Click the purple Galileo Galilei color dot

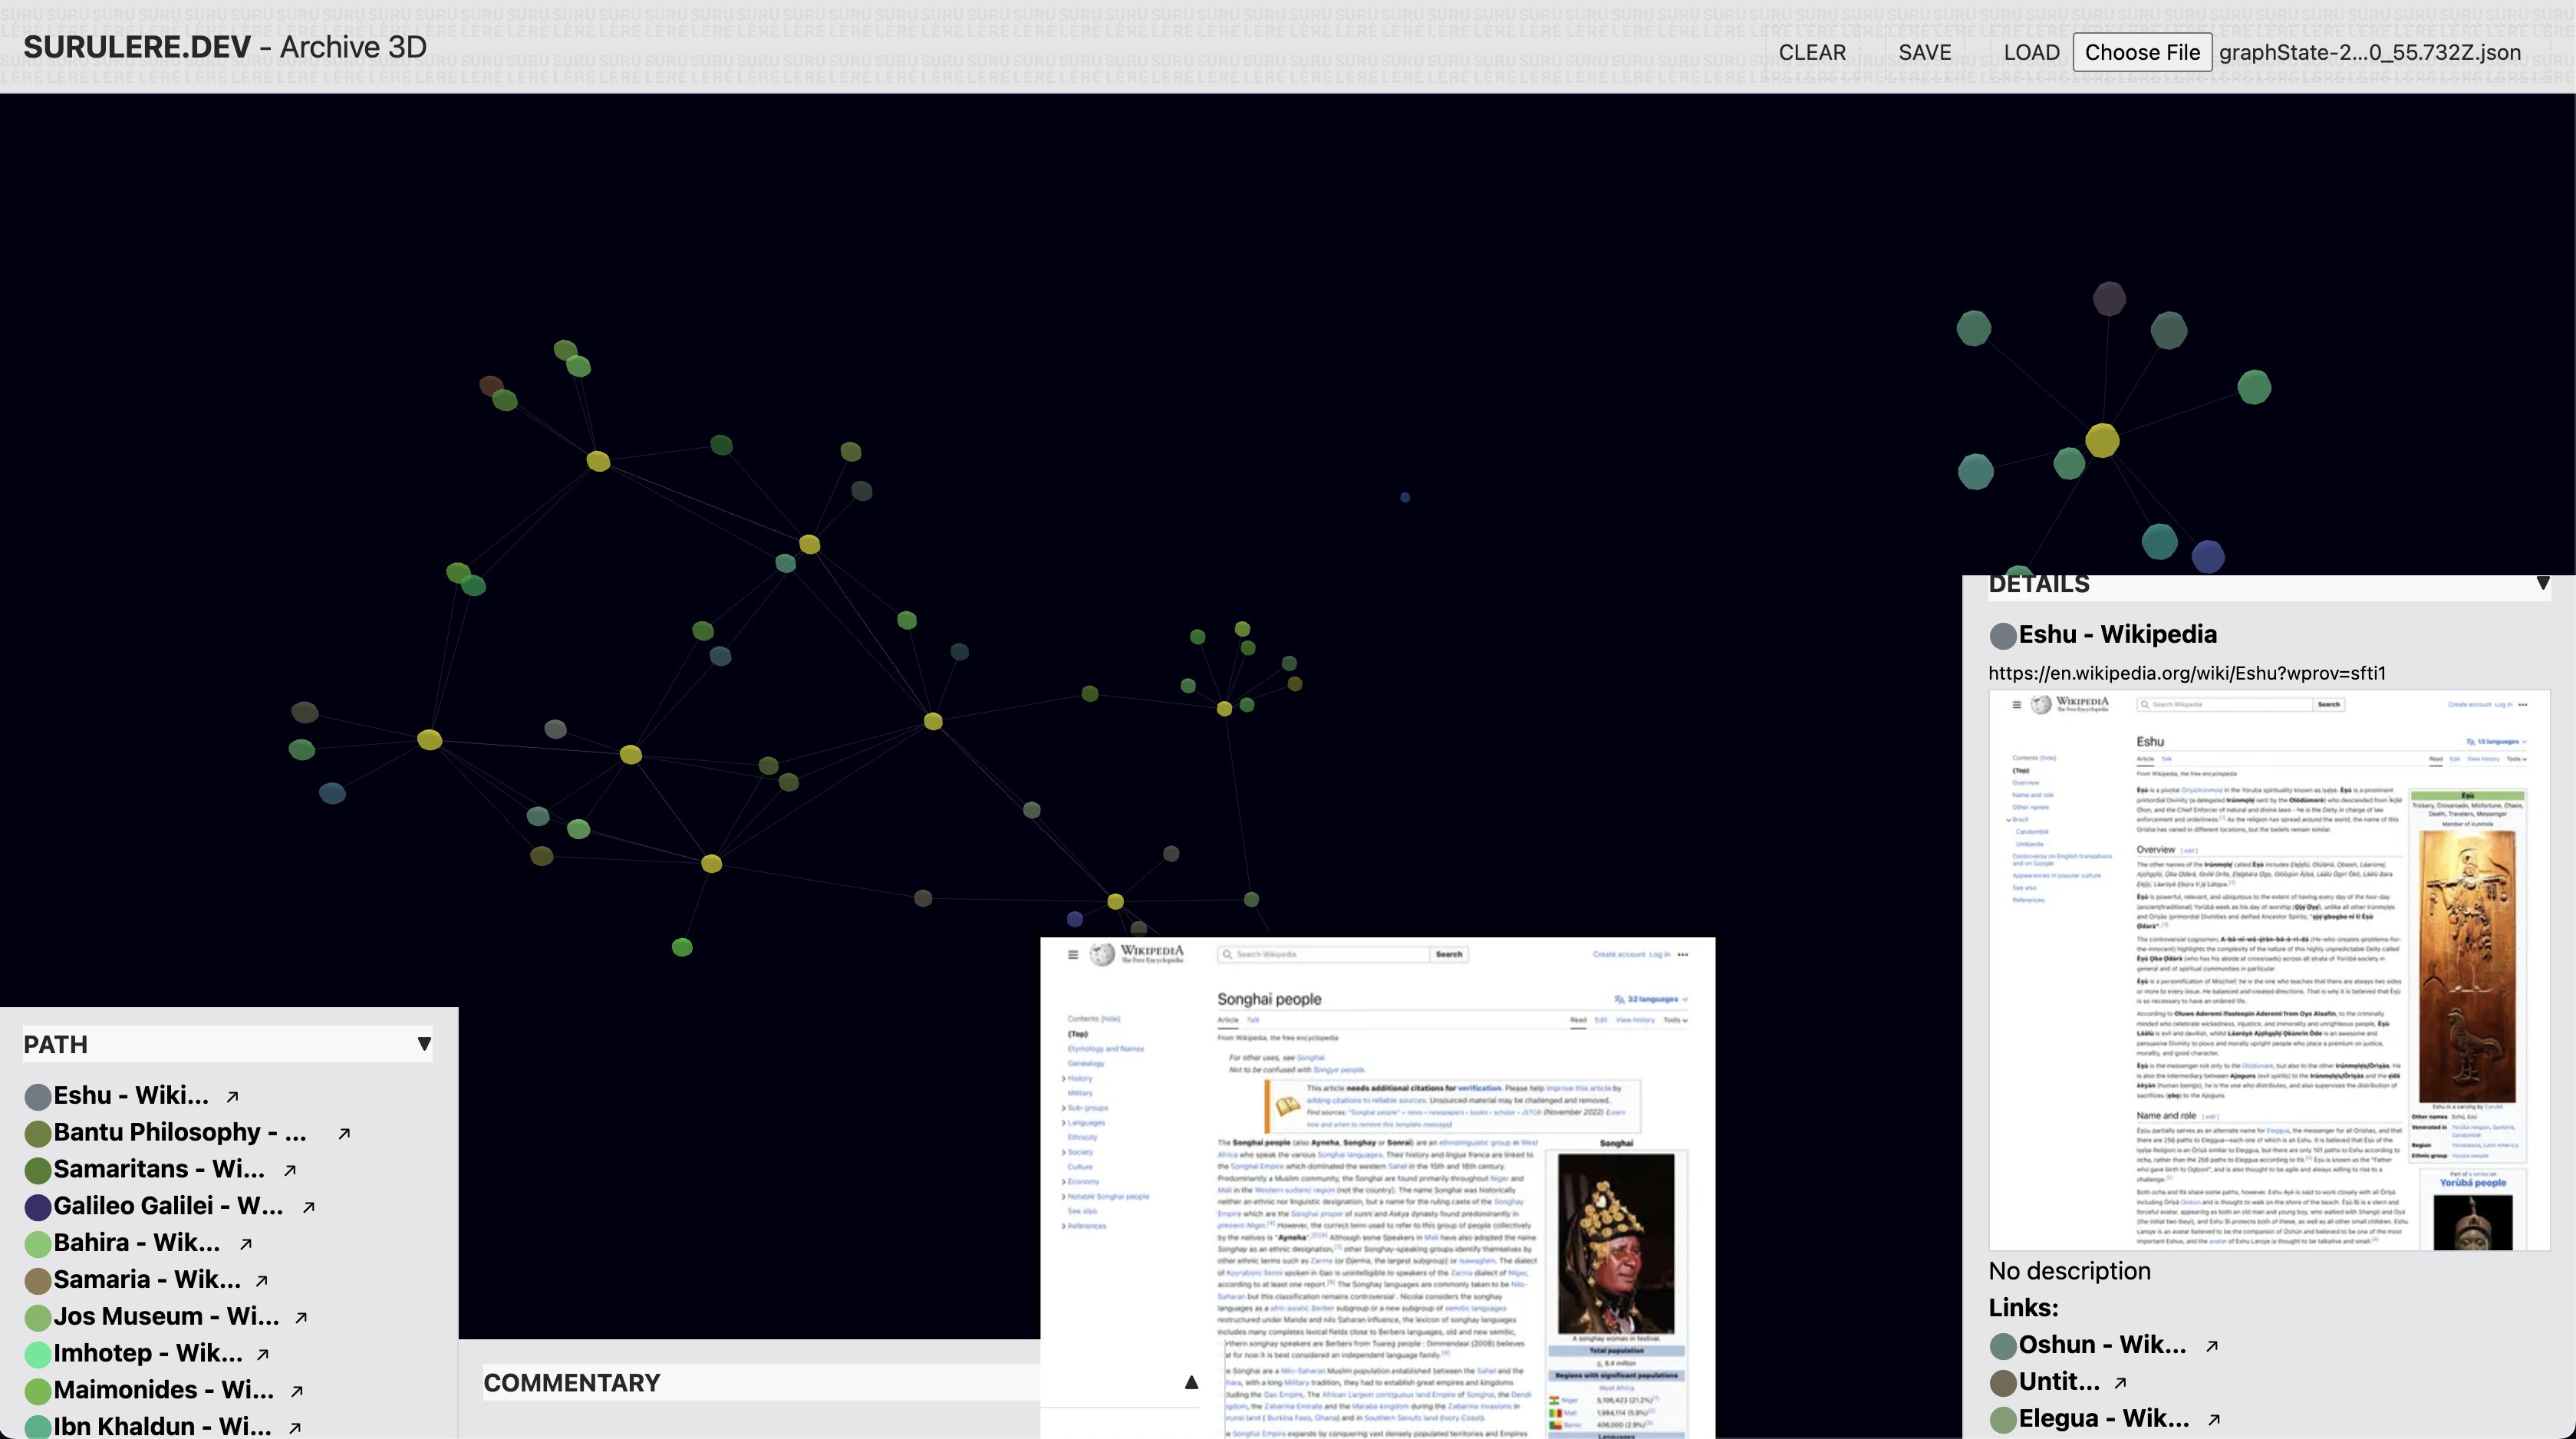pyautogui.click(x=38, y=1207)
